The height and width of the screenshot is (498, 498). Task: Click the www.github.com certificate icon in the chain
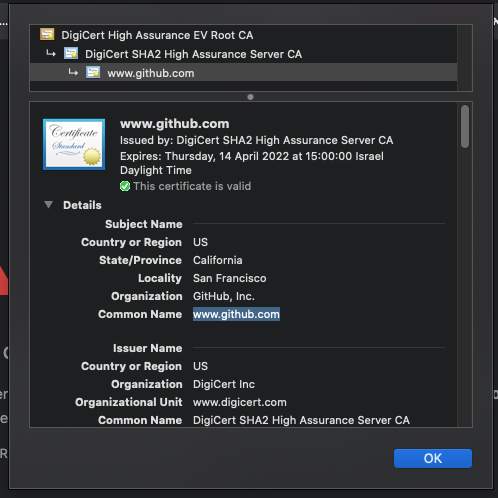[93, 72]
